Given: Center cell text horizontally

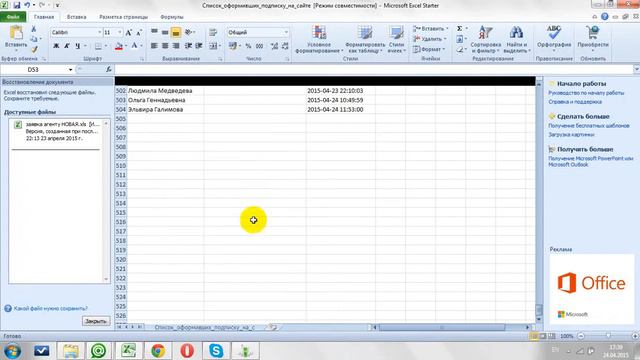Looking at the screenshot, I should coord(165,46).
